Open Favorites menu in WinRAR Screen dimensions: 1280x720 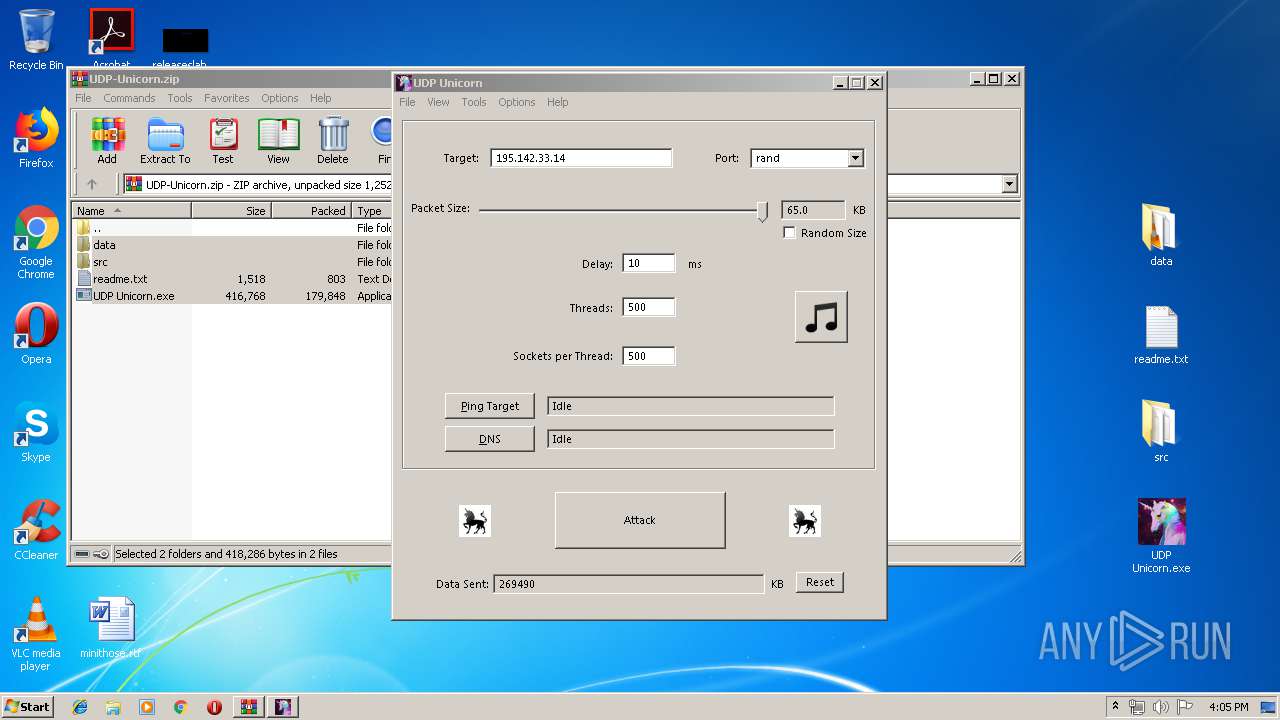click(227, 98)
